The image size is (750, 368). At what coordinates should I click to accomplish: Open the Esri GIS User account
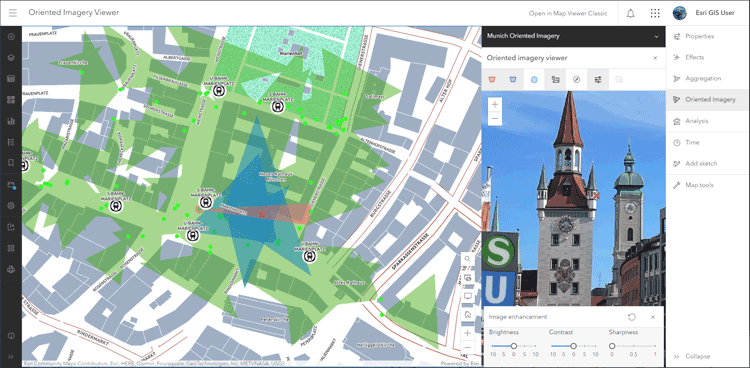click(704, 13)
